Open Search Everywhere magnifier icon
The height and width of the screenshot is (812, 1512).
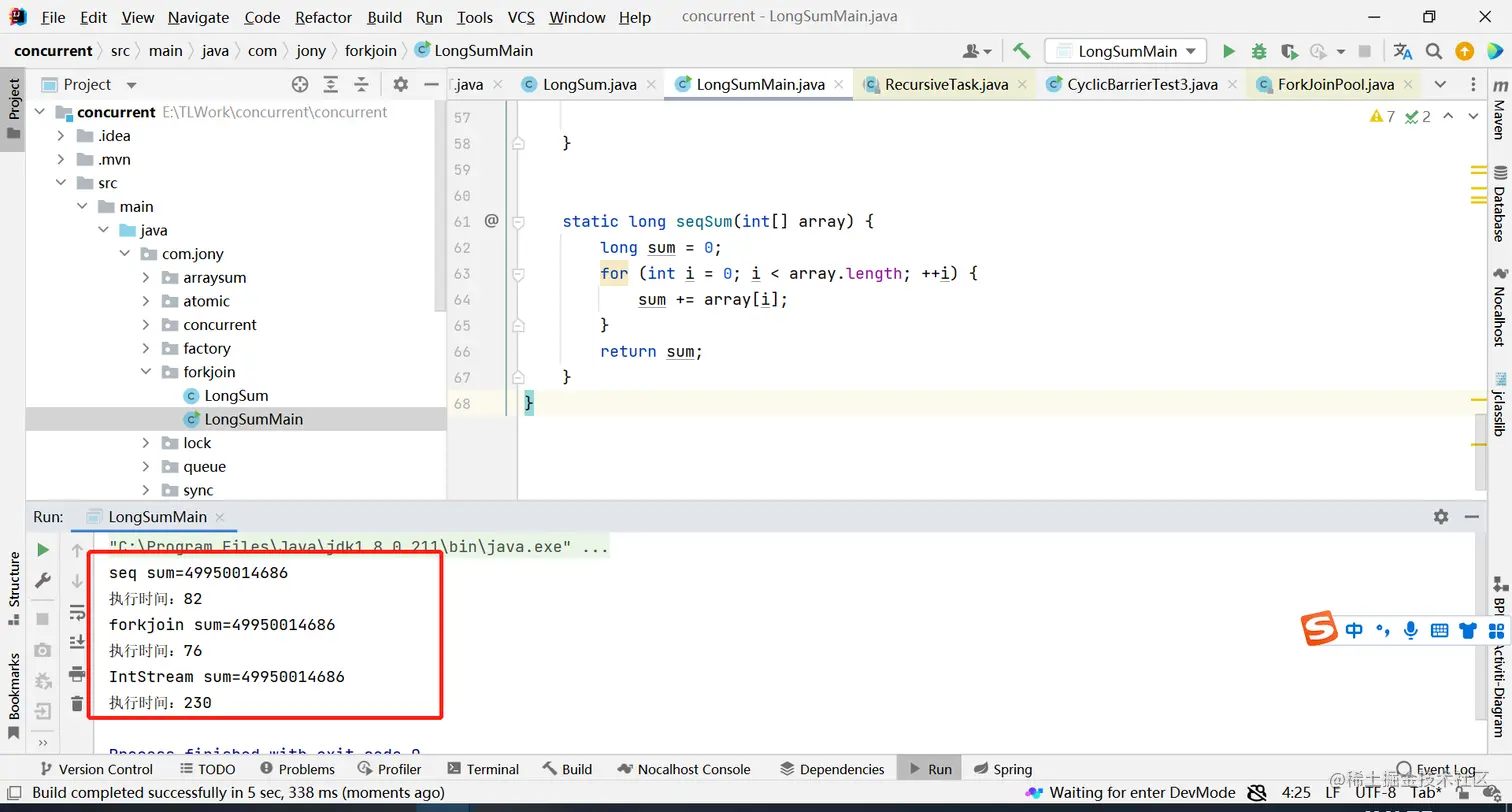1434,51
